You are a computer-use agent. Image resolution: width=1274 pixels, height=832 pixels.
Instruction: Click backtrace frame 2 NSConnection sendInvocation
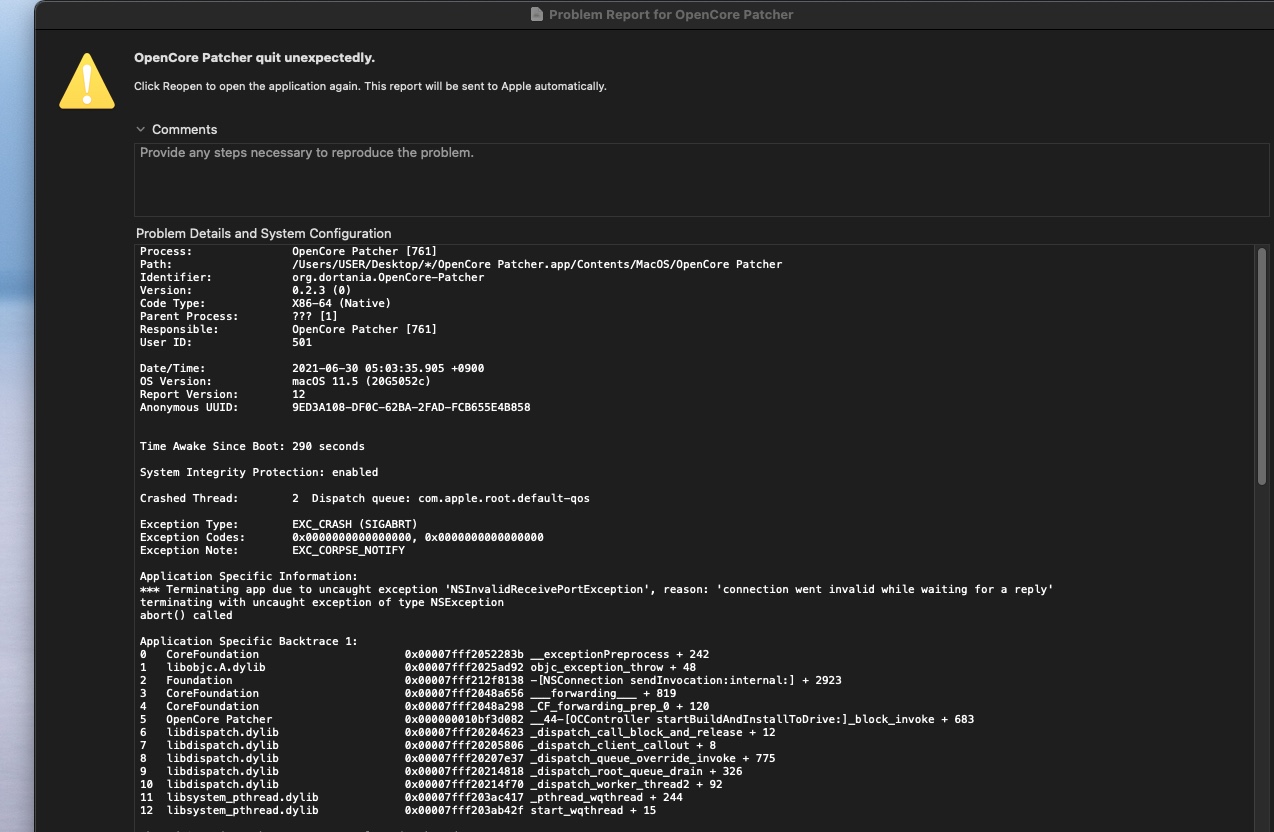tap(491, 680)
